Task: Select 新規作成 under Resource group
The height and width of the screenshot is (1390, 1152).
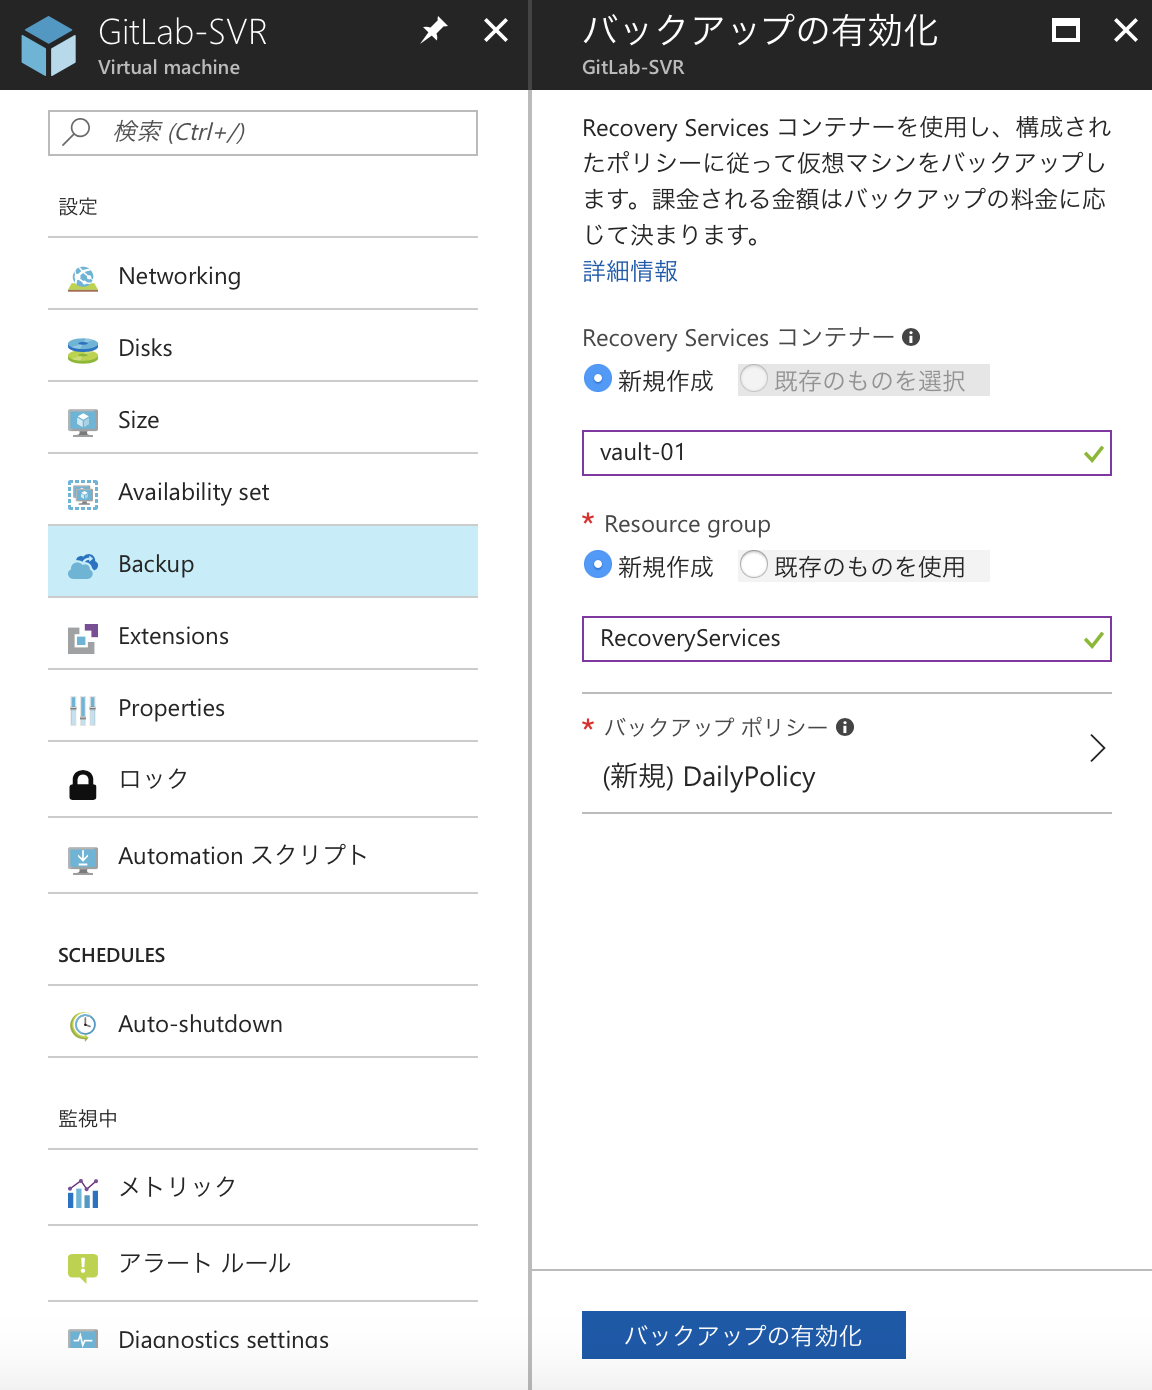Action: click(x=597, y=565)
